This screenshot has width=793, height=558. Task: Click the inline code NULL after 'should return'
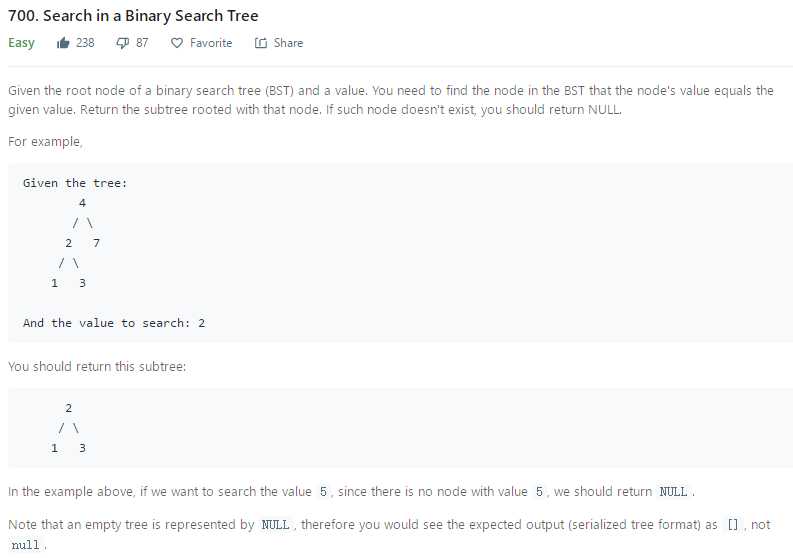[x=673, y=492]
